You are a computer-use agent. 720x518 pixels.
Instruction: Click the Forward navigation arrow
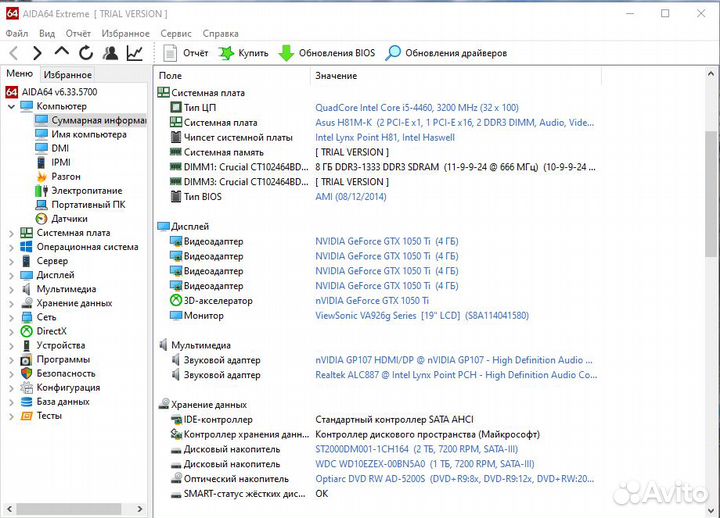[37, 53]
